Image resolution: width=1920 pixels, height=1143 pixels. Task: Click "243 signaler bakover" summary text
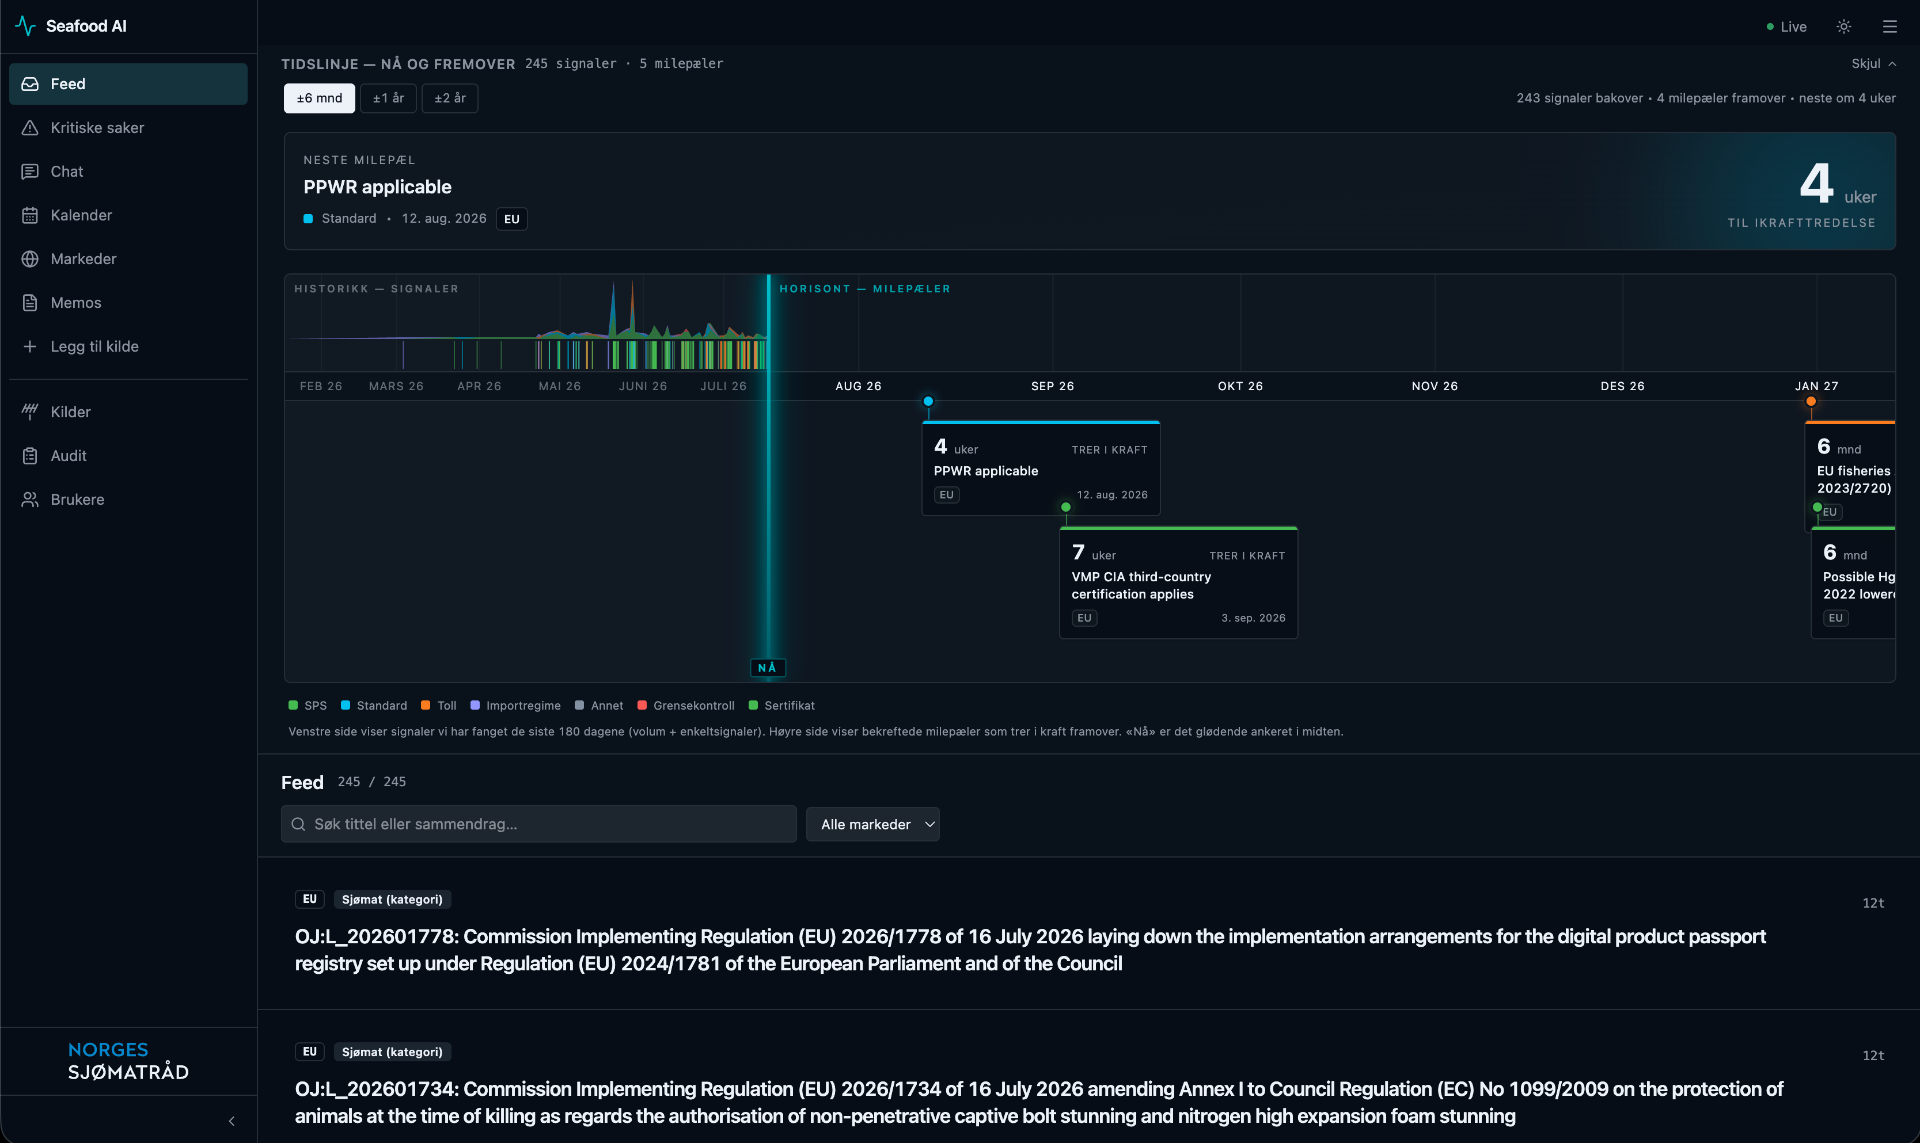tap(1580, 98)
